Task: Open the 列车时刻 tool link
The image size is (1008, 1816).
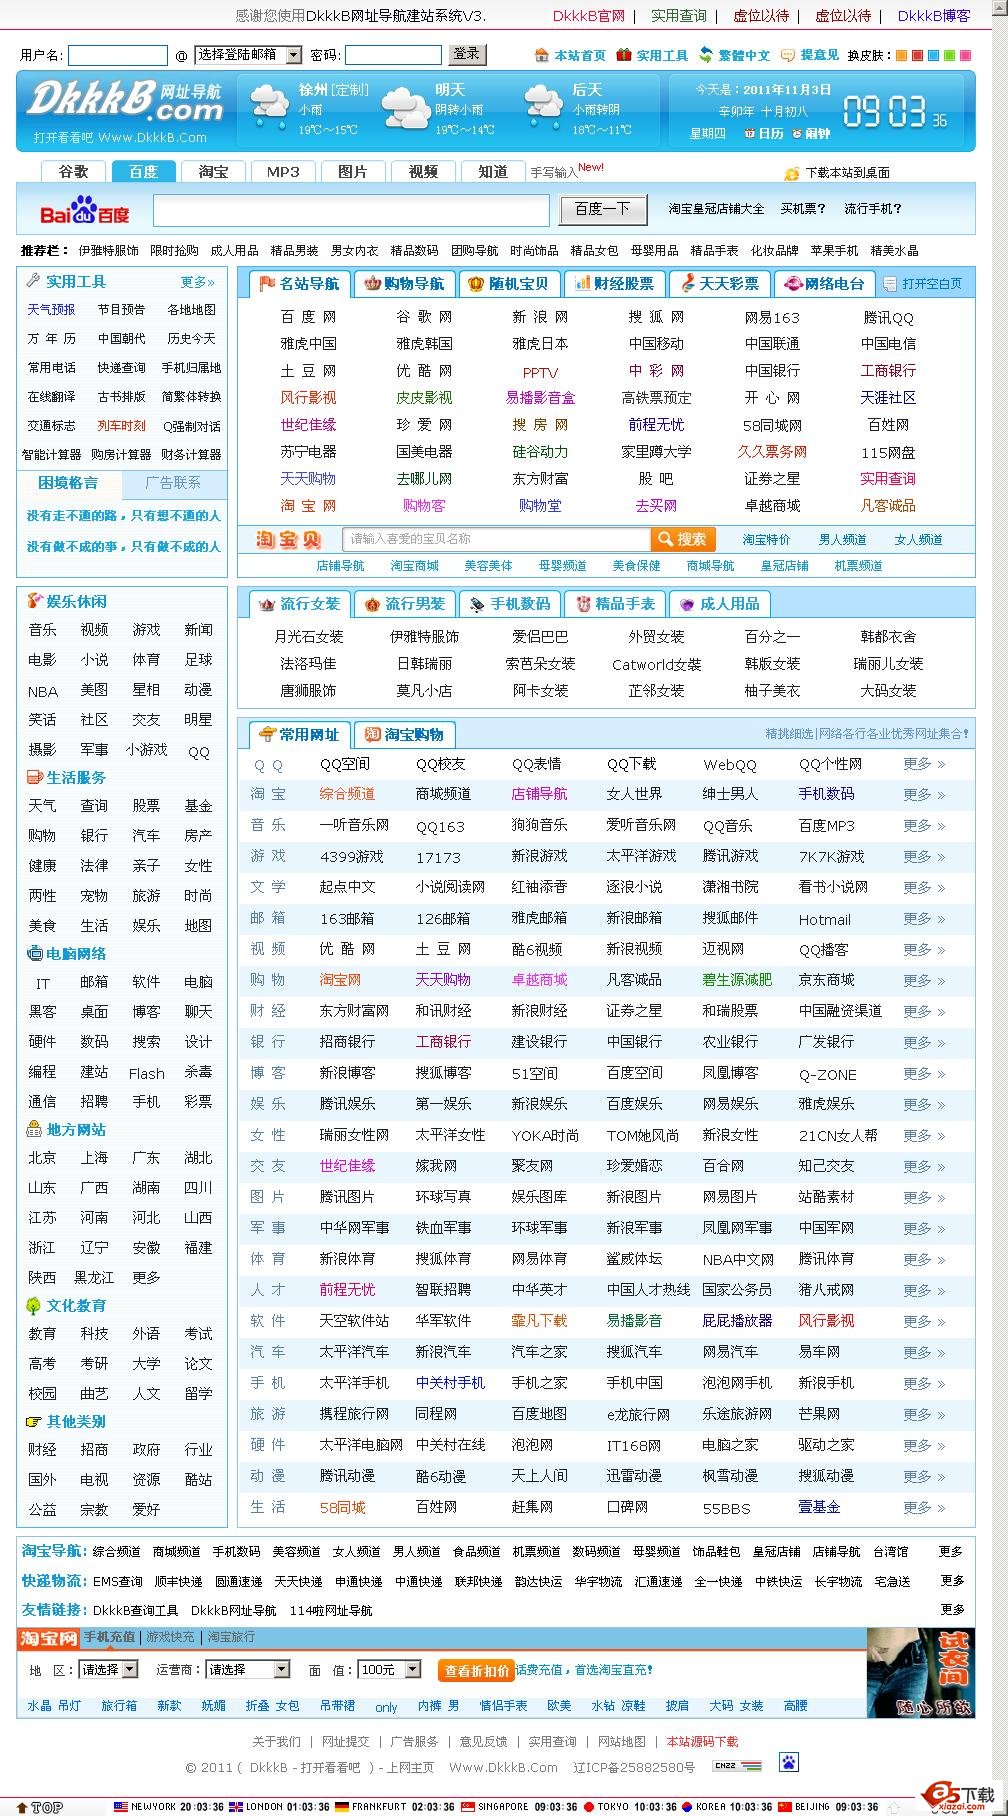Action: pos(121,426)
